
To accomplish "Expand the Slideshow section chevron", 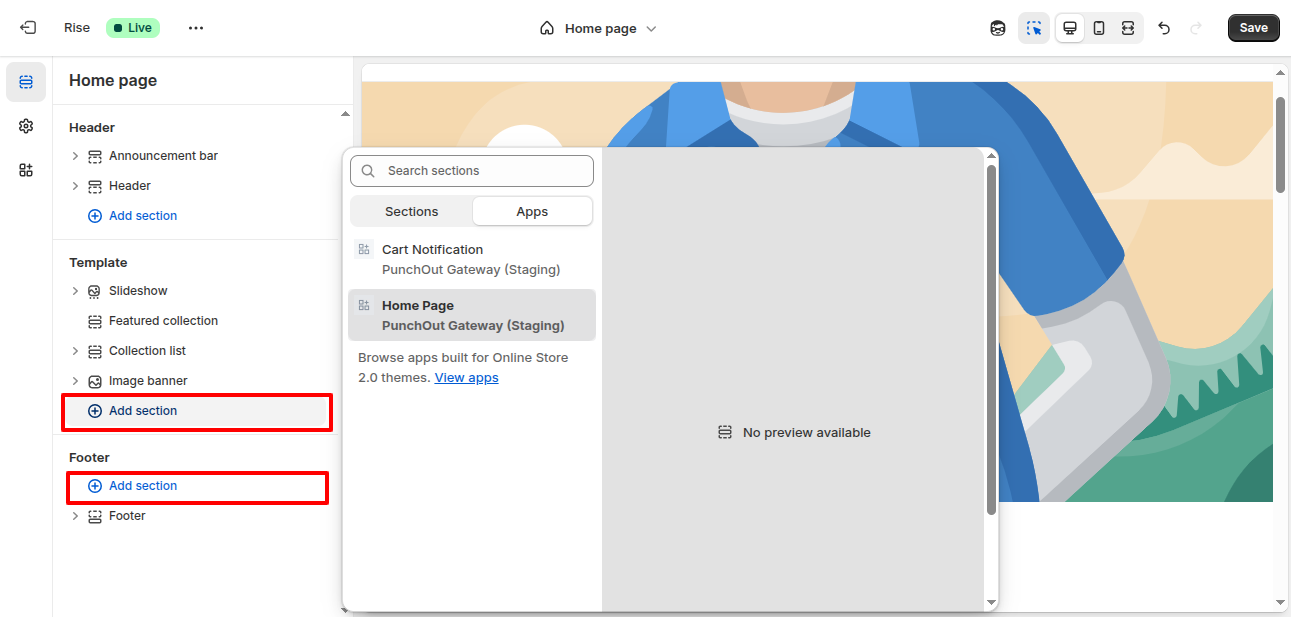I will tap(75, 291).
